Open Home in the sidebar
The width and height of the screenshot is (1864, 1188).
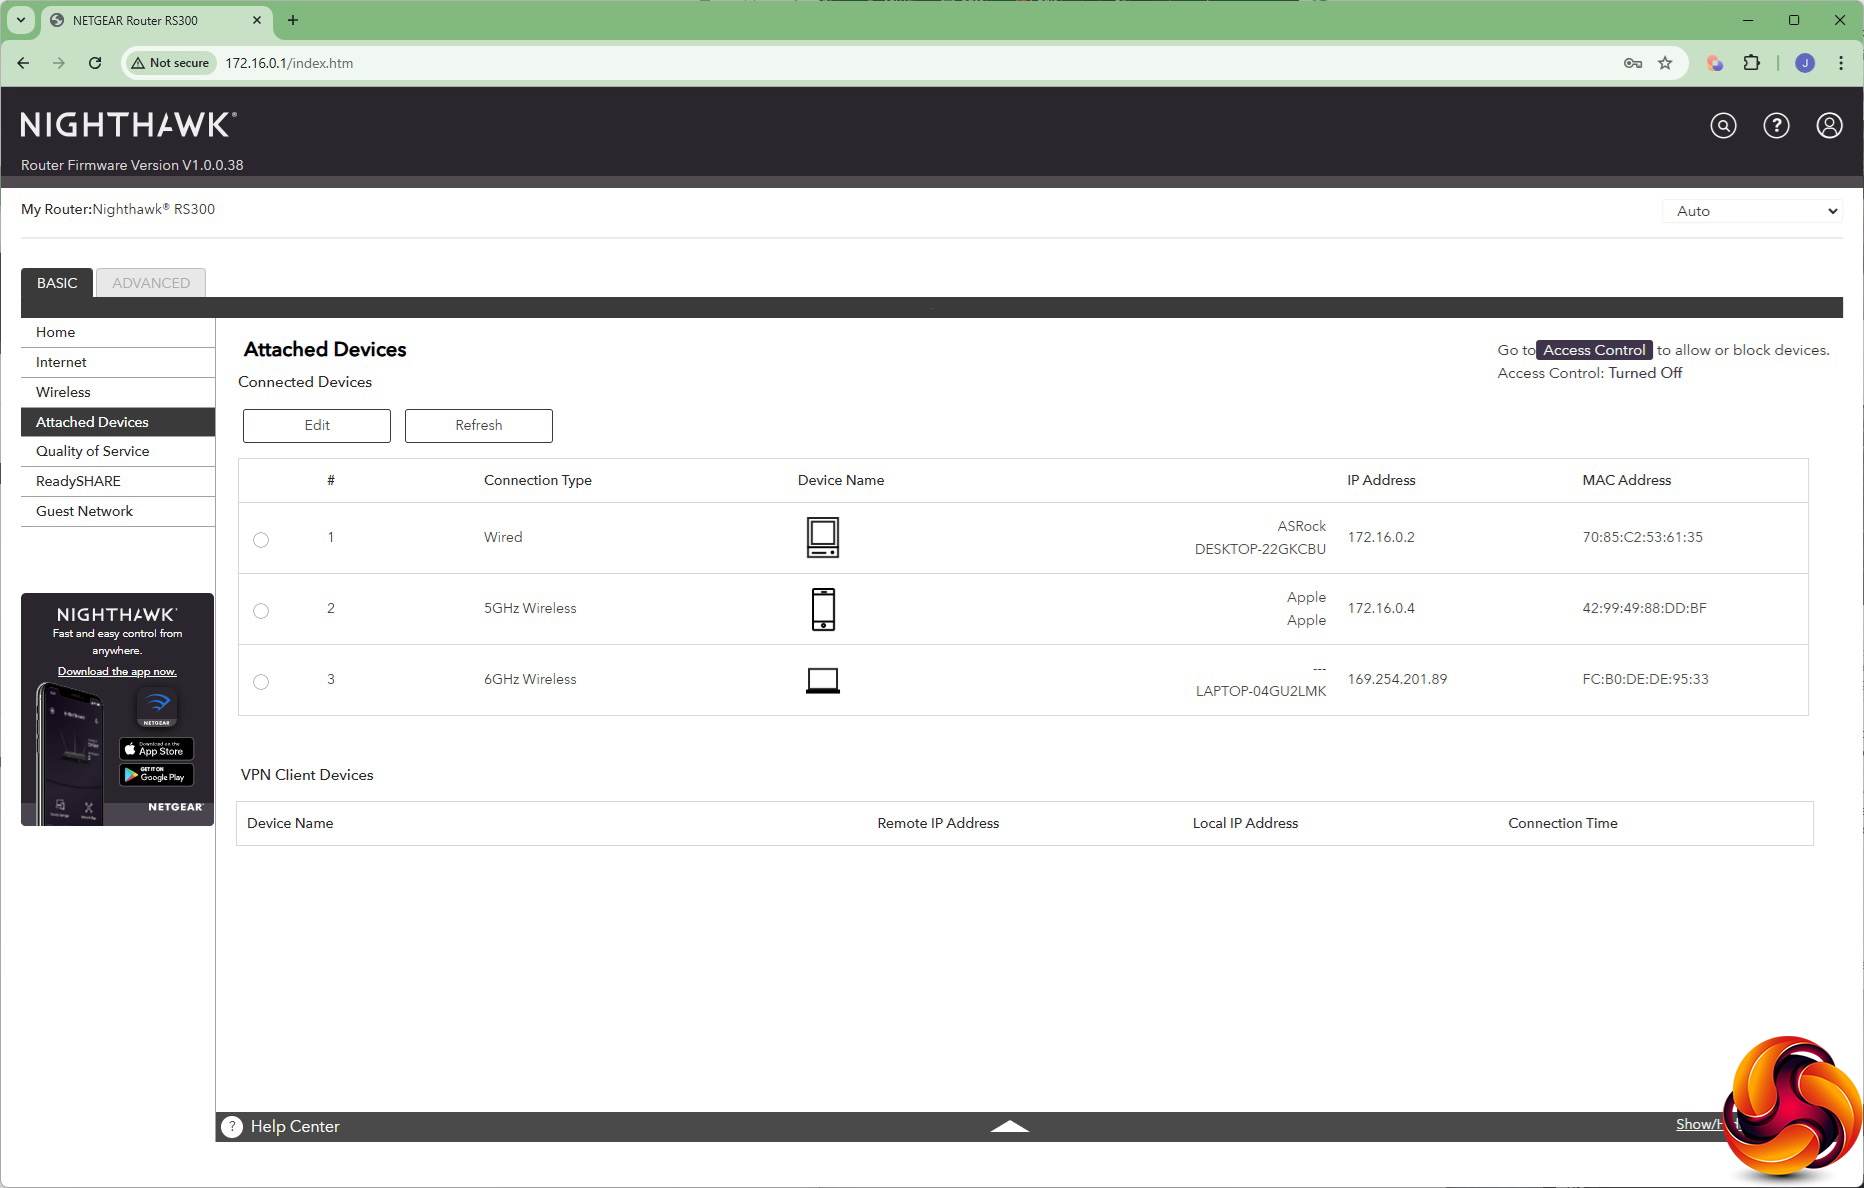[118, 332]
